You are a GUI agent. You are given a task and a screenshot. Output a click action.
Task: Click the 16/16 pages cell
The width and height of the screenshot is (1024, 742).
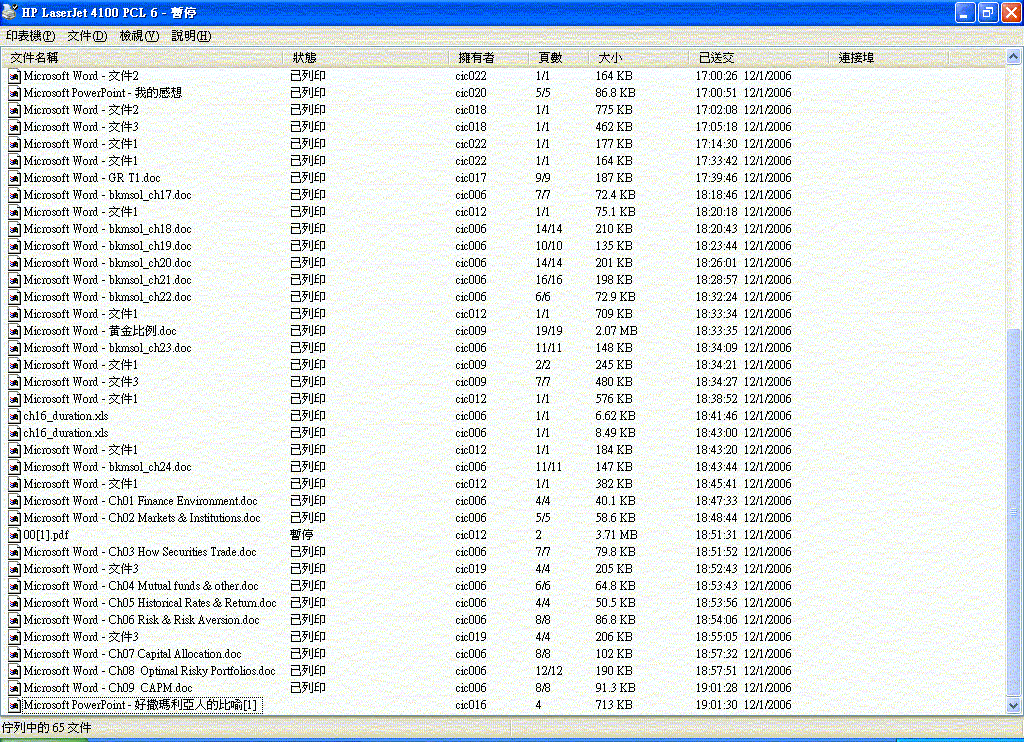[x=549, y=280]
